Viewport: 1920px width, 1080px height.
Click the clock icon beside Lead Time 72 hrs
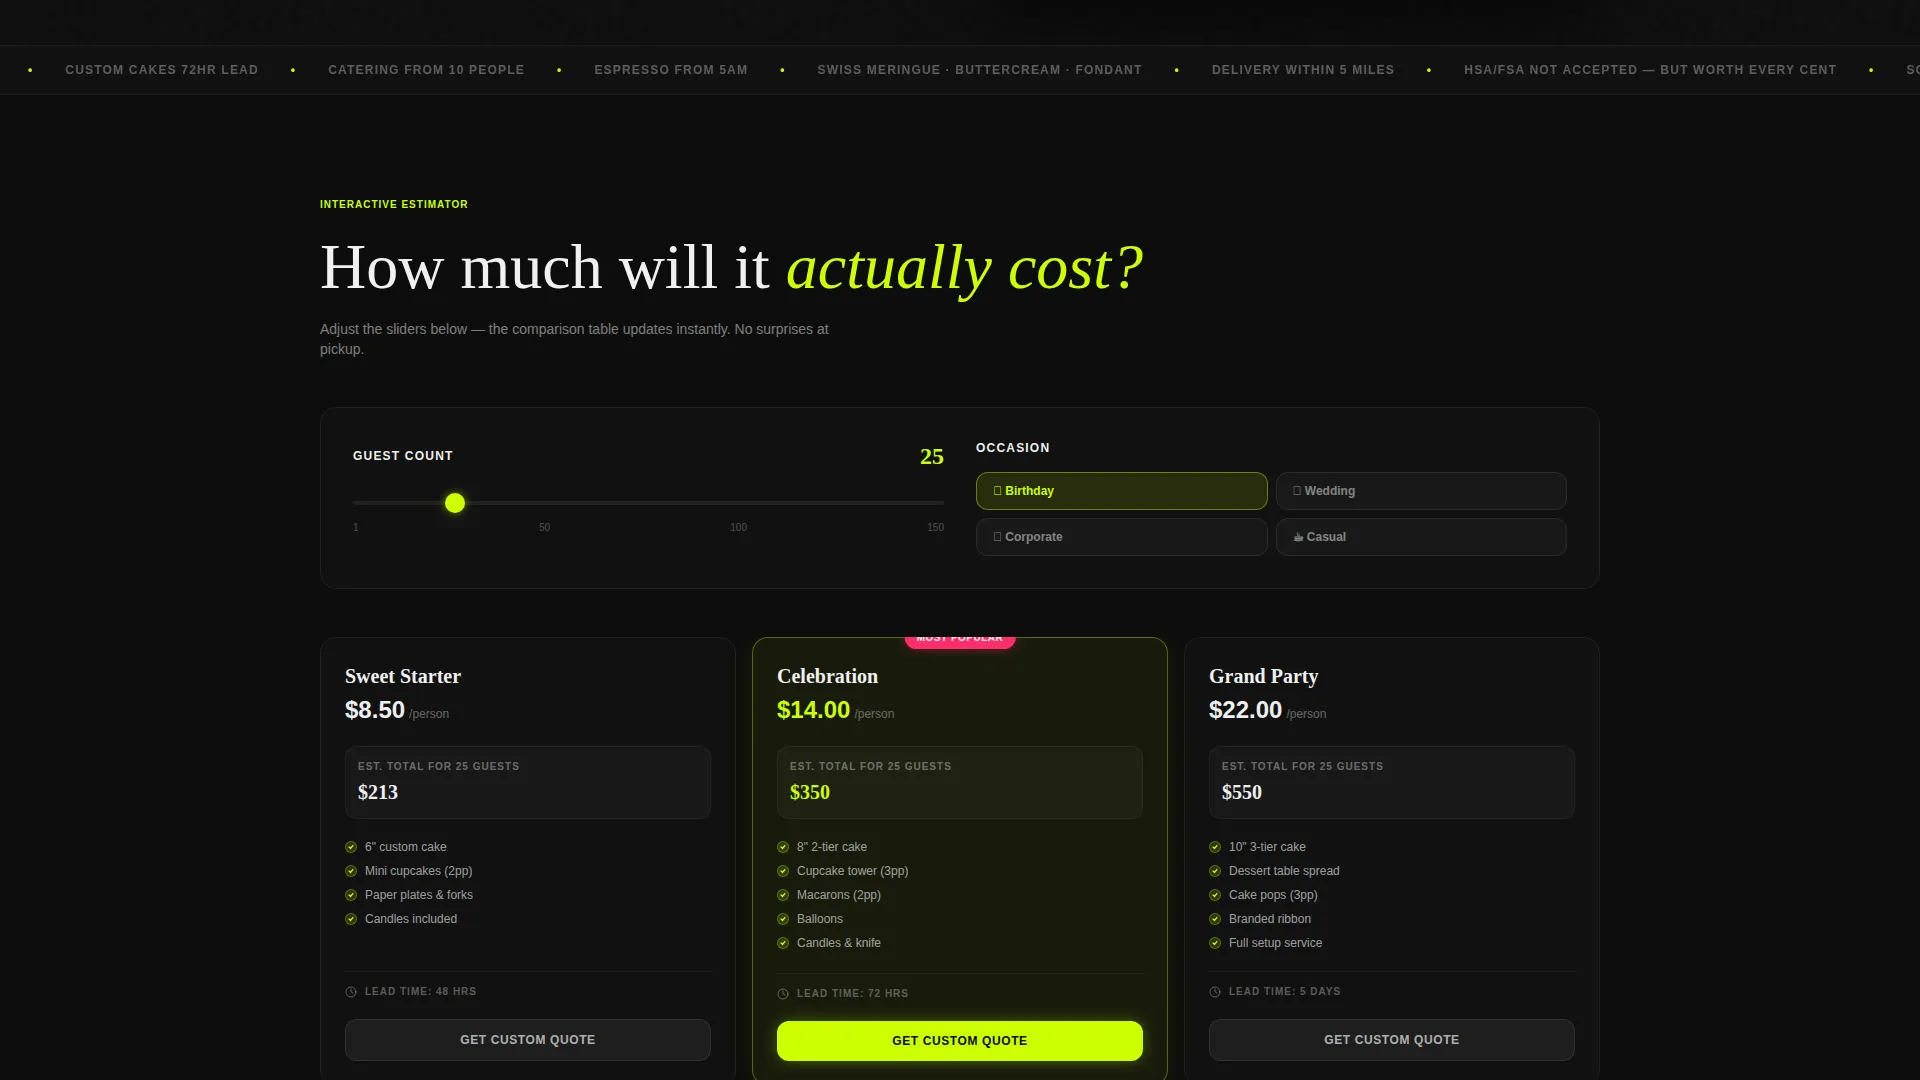coord(783,994)
